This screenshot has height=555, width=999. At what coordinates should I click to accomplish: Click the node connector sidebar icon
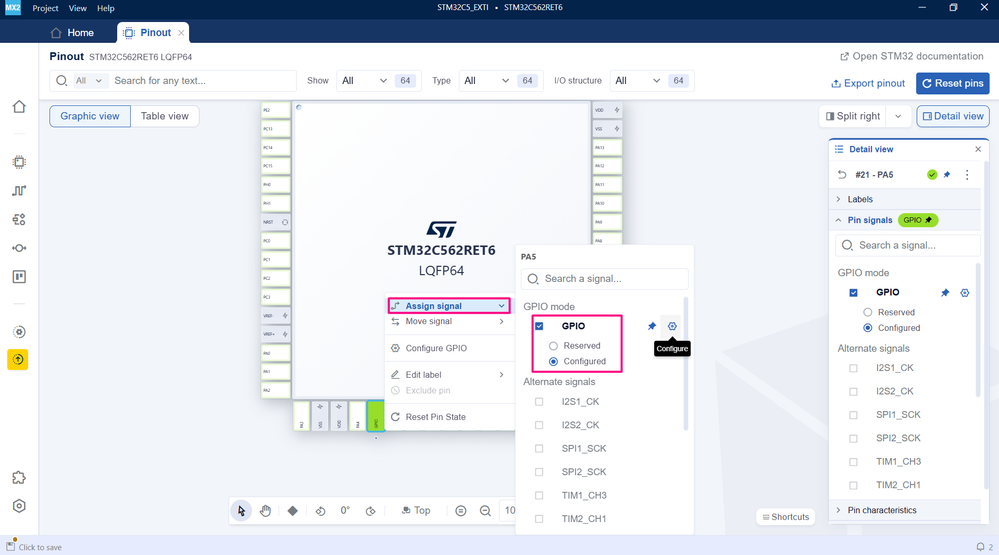click(x=19, y=248)
